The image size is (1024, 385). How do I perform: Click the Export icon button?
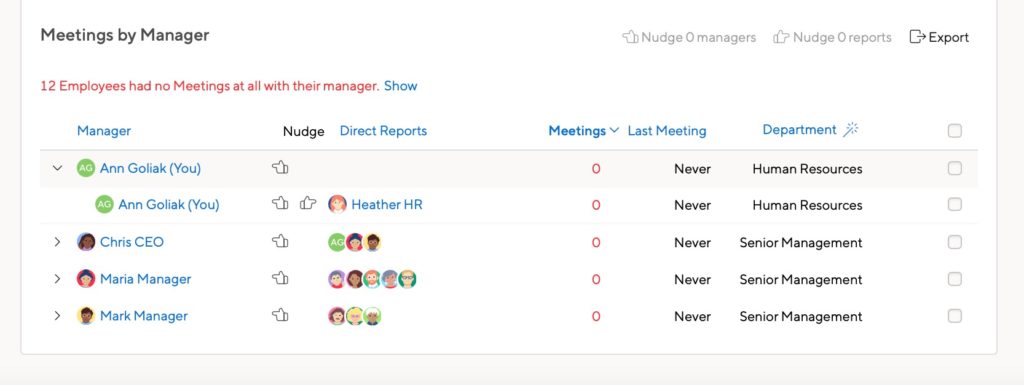[x=939, y=37]
